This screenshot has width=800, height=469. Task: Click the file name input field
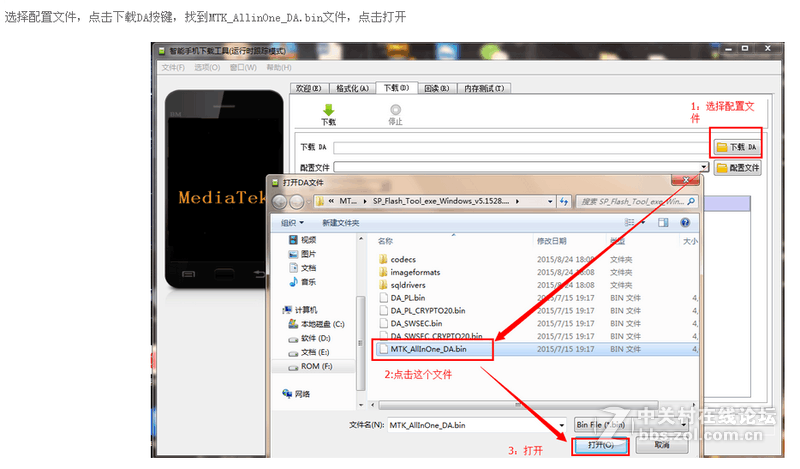(x=472, y=425)
